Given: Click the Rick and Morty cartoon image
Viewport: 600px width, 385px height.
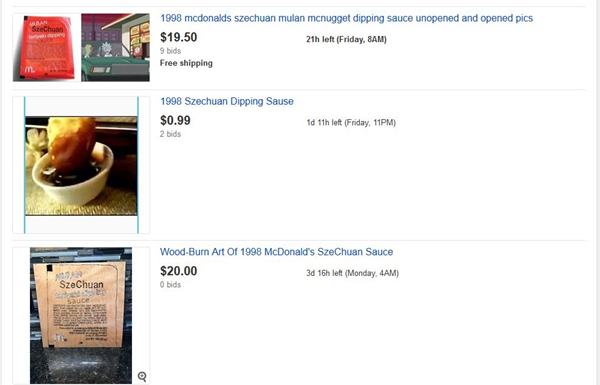Looking at the screenshot, I should [x=115, y=47].
